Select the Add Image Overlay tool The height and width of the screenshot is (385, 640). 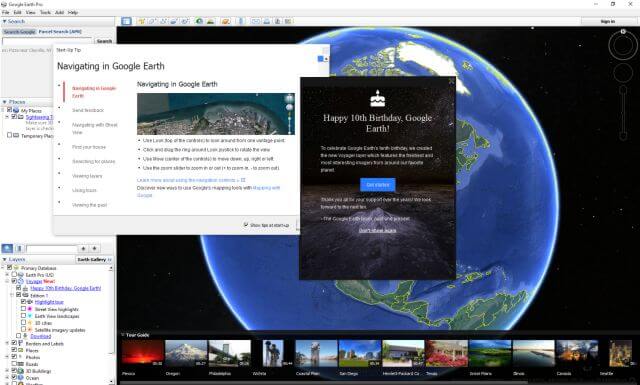[x=174, y=21]
